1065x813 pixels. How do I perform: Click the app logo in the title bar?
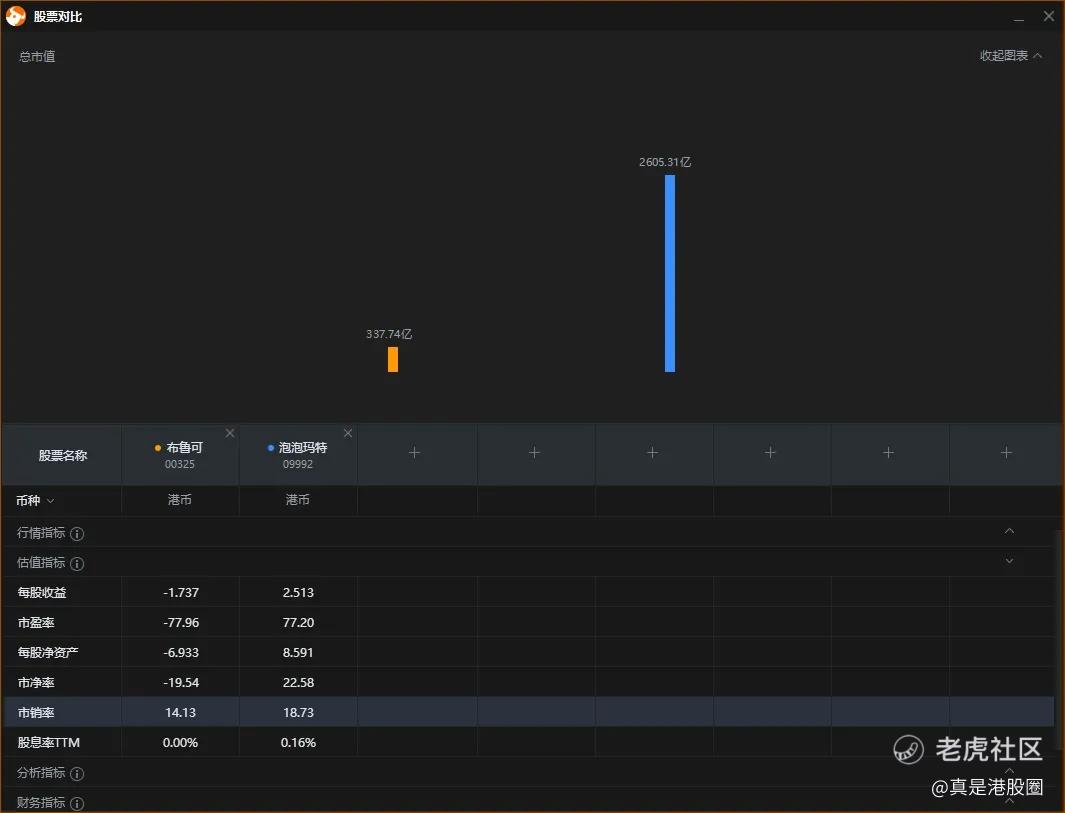[16, 16]
